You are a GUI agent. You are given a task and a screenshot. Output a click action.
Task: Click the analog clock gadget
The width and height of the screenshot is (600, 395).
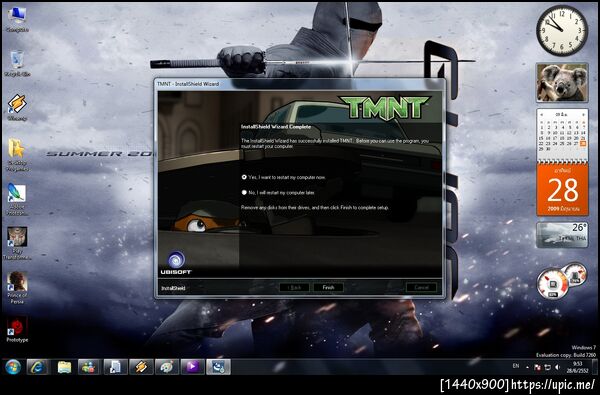[x=562, y=31]
